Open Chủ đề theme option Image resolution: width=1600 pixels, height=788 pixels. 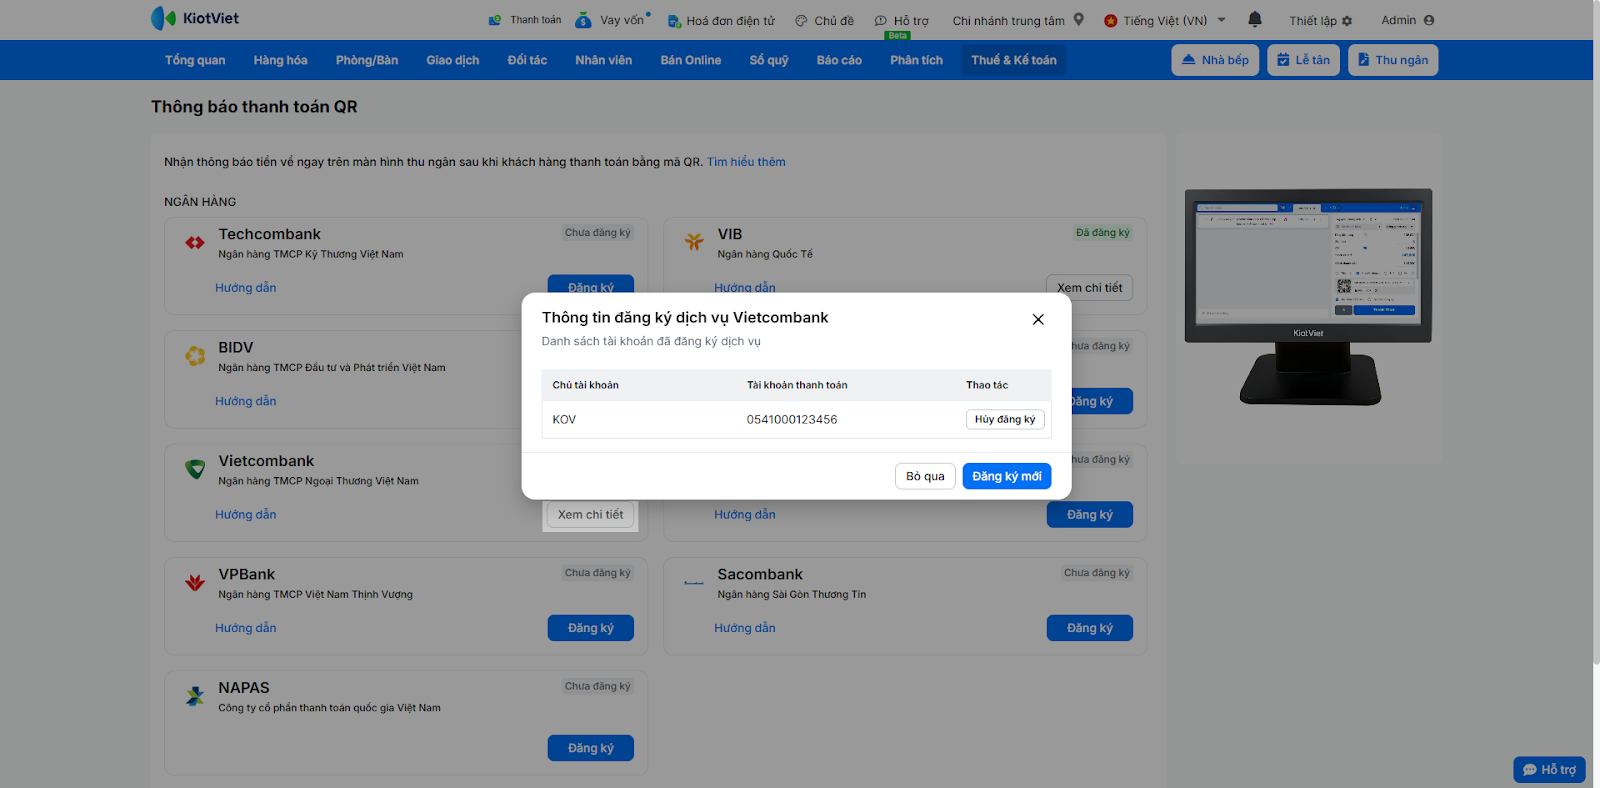[x=825, y=20]
